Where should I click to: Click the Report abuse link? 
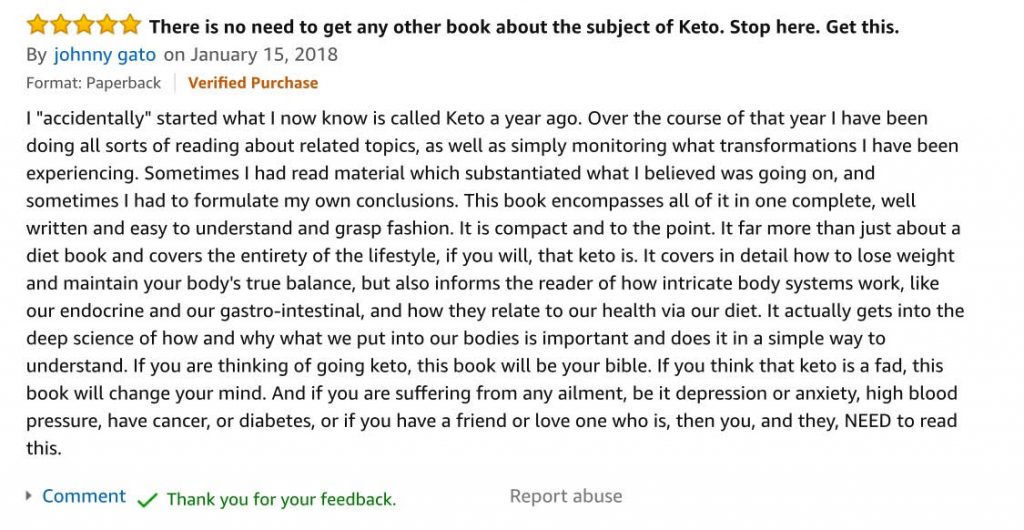click(566, 496)
